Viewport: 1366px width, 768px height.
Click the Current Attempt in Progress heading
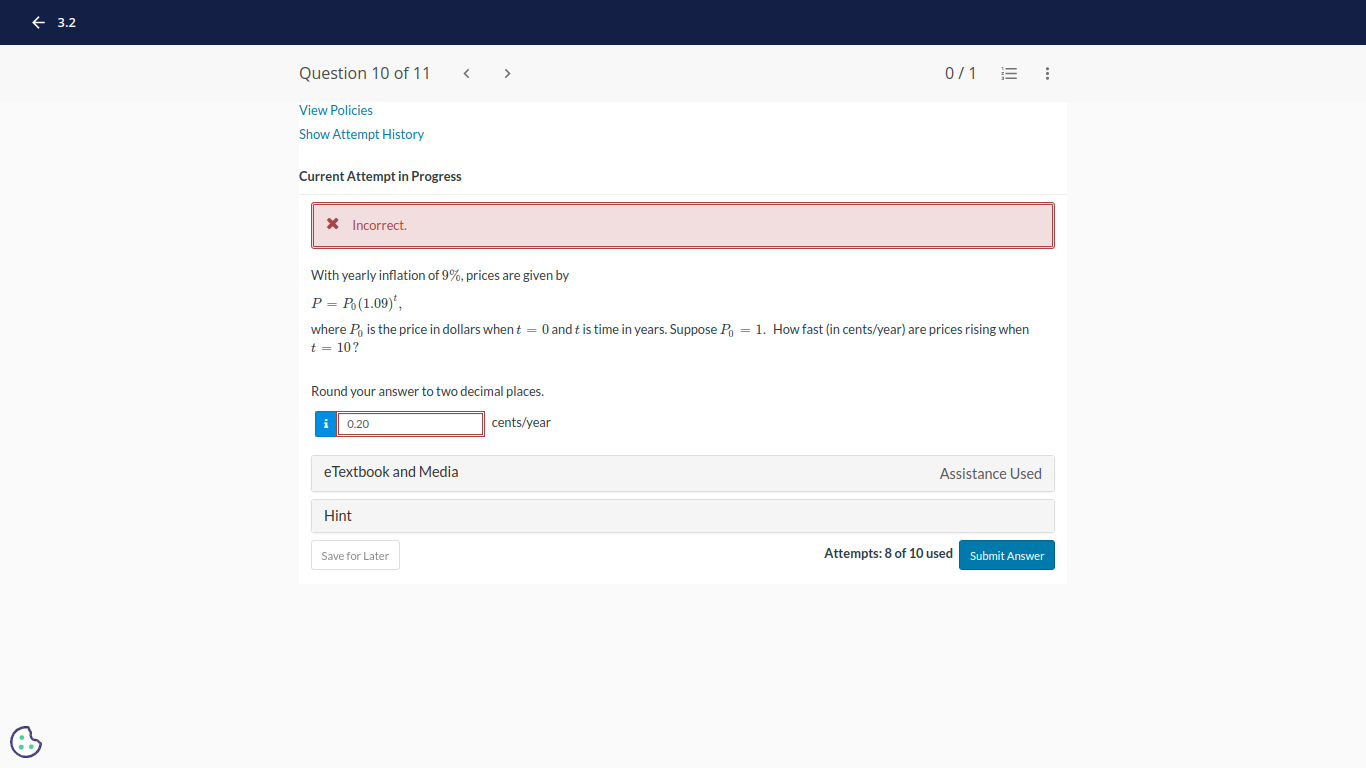click(x=380, y=176)
